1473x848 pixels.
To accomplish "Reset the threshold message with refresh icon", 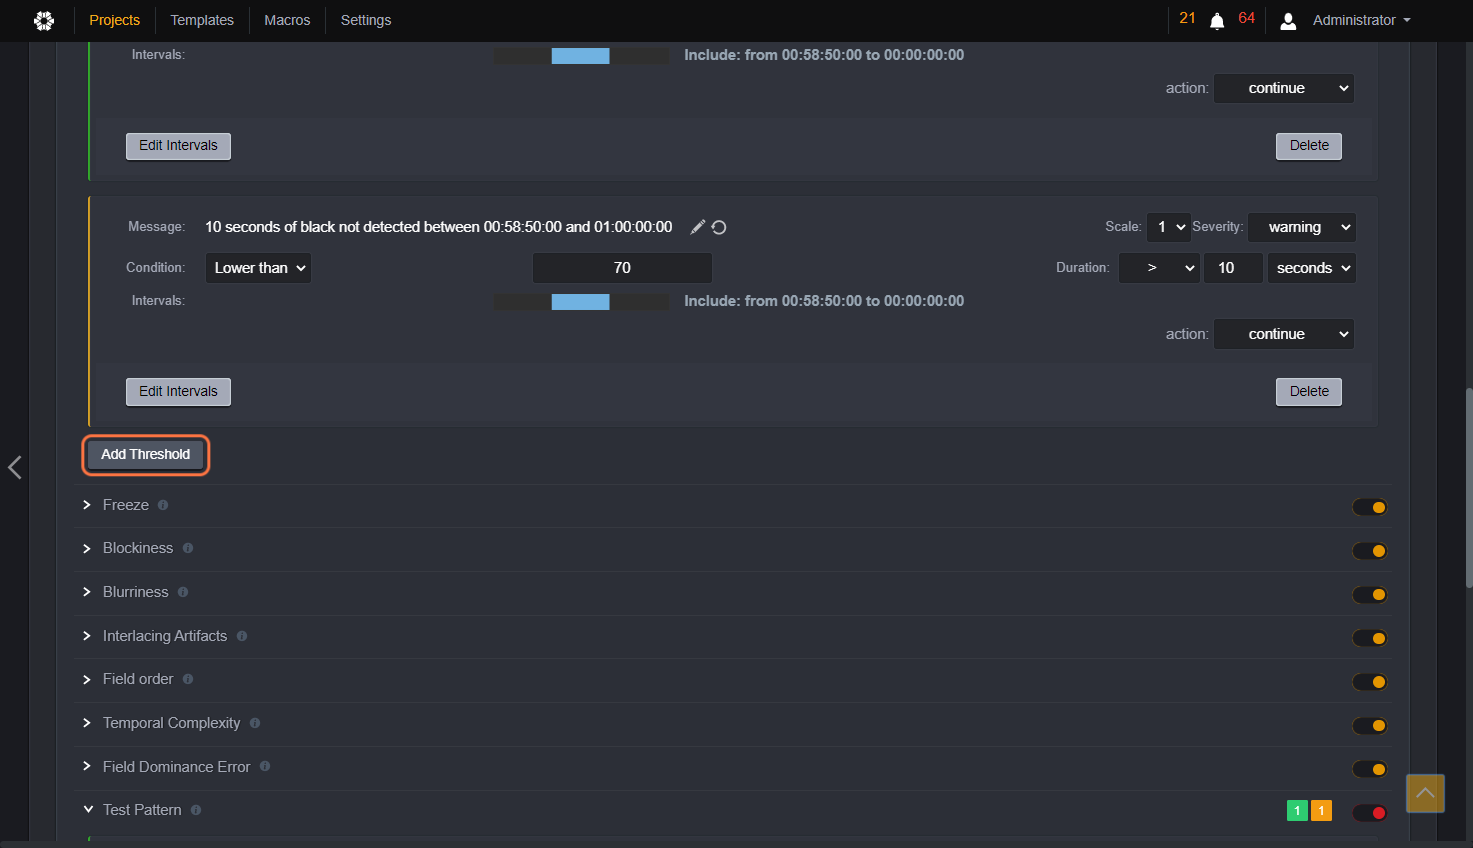I will click(719, 227).
